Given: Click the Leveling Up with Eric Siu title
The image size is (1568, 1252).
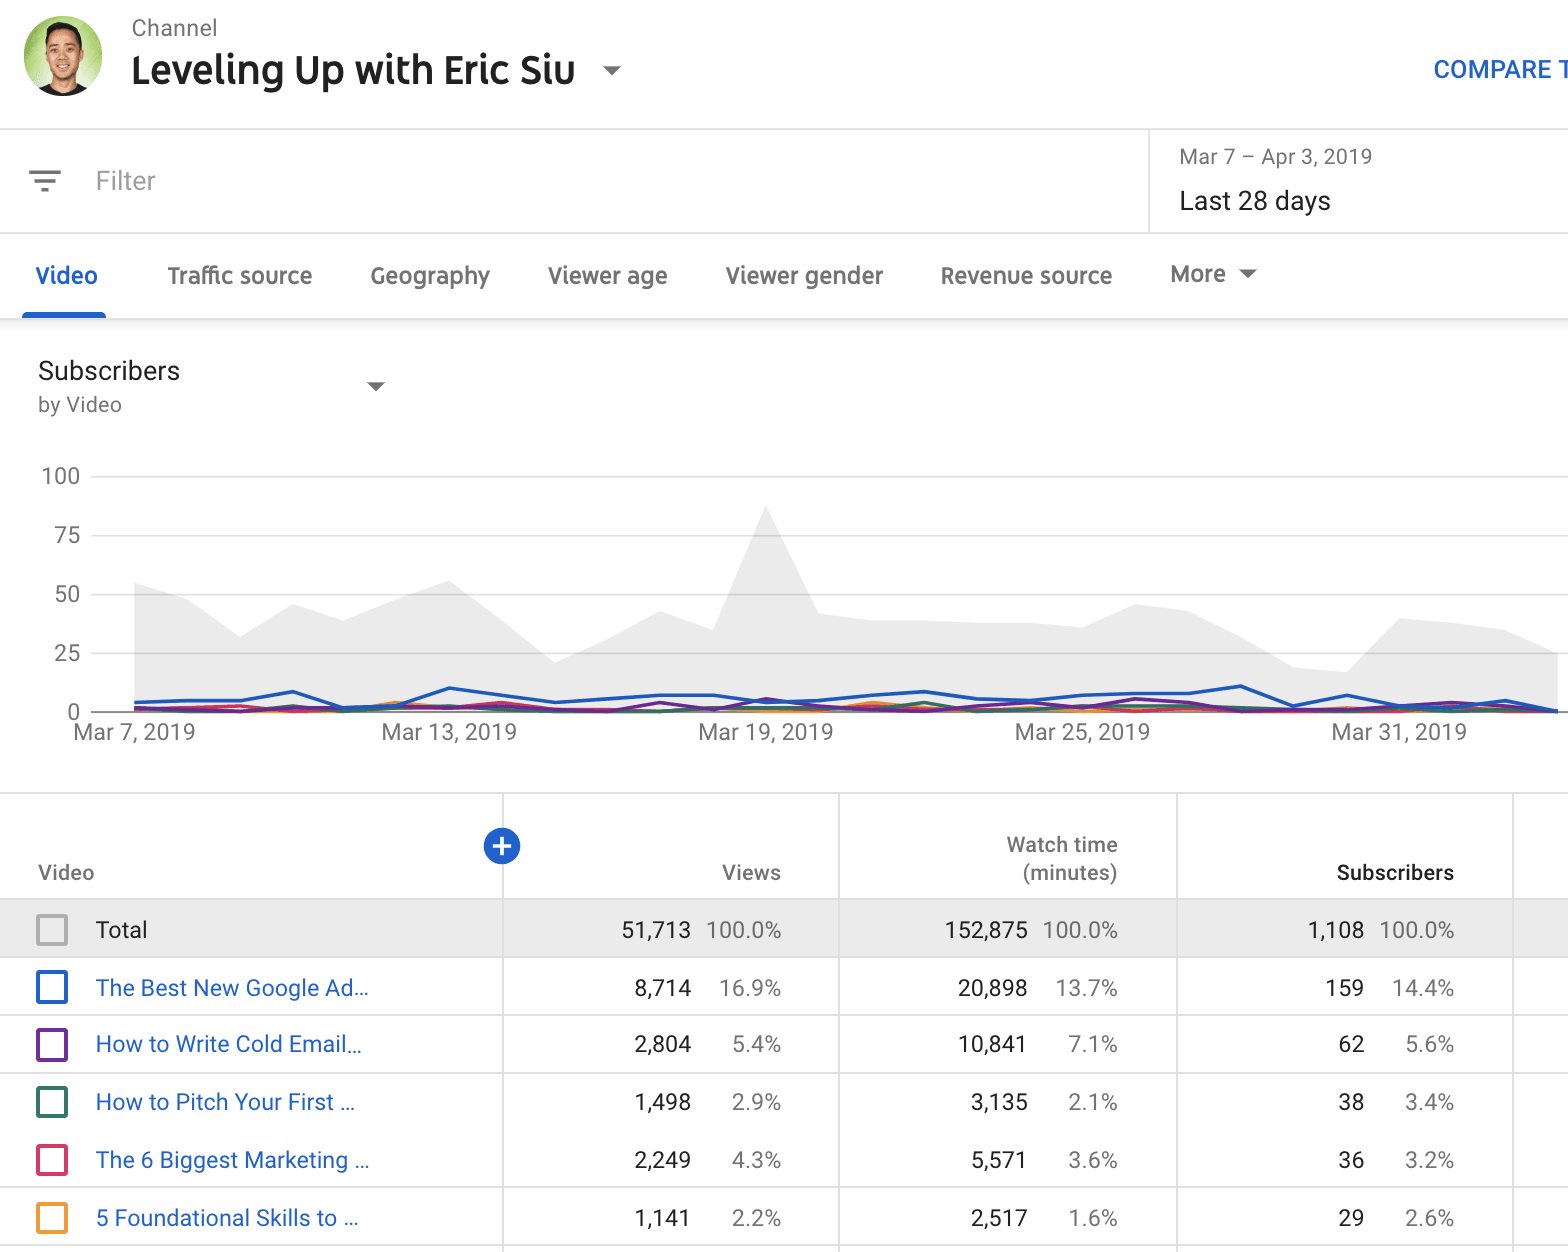Looking at the screenshot, I should (353, 71).
